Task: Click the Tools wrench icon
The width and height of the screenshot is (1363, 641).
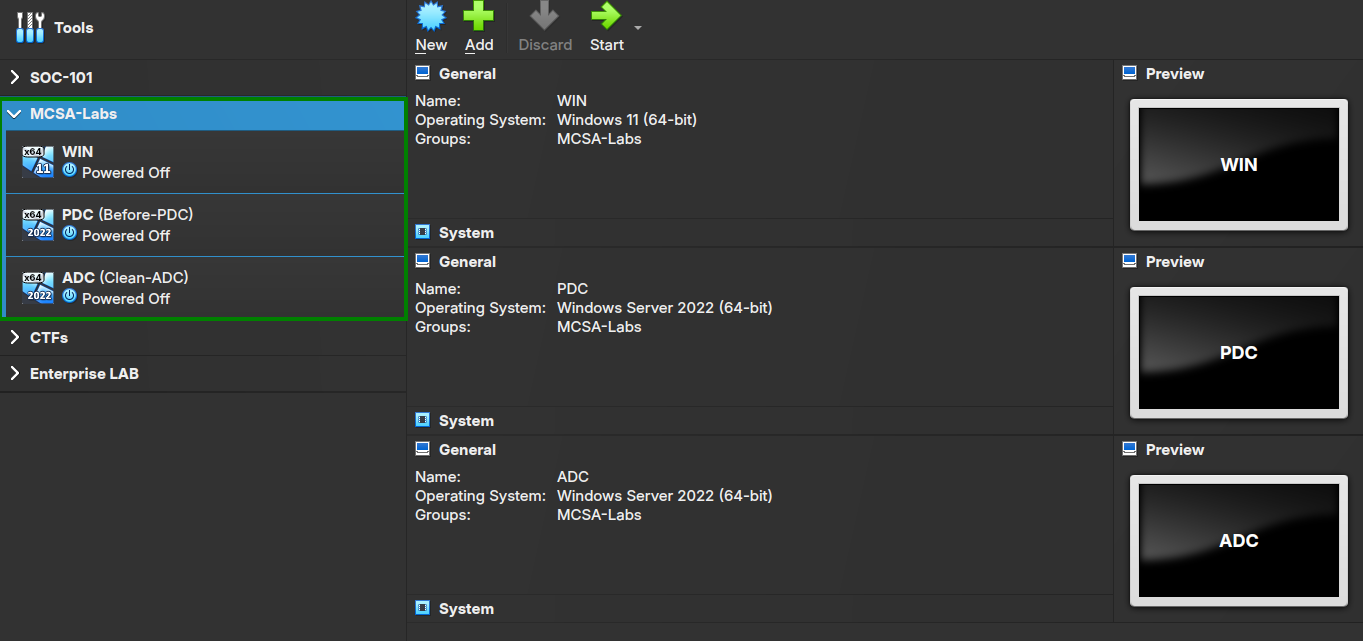Action: point(30,28)
